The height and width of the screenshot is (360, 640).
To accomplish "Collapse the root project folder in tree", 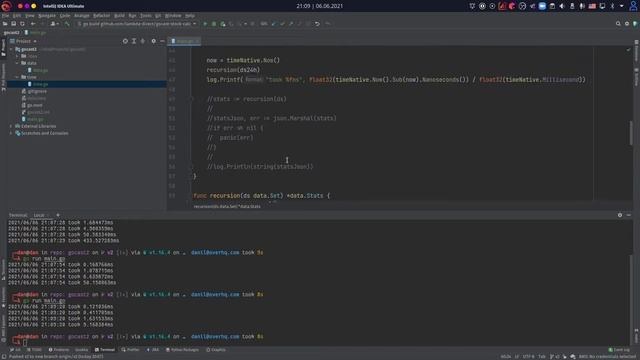I will (x=11, y=49).
